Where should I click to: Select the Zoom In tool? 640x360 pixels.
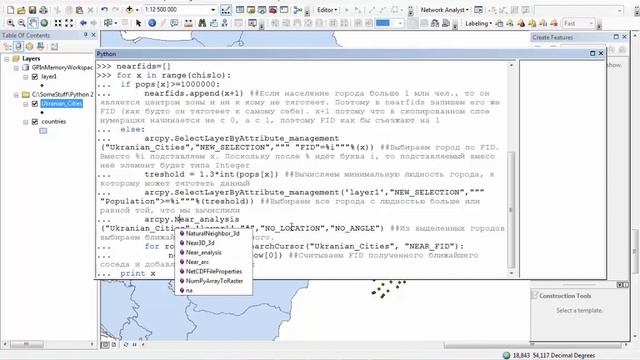tap(10, 23)
